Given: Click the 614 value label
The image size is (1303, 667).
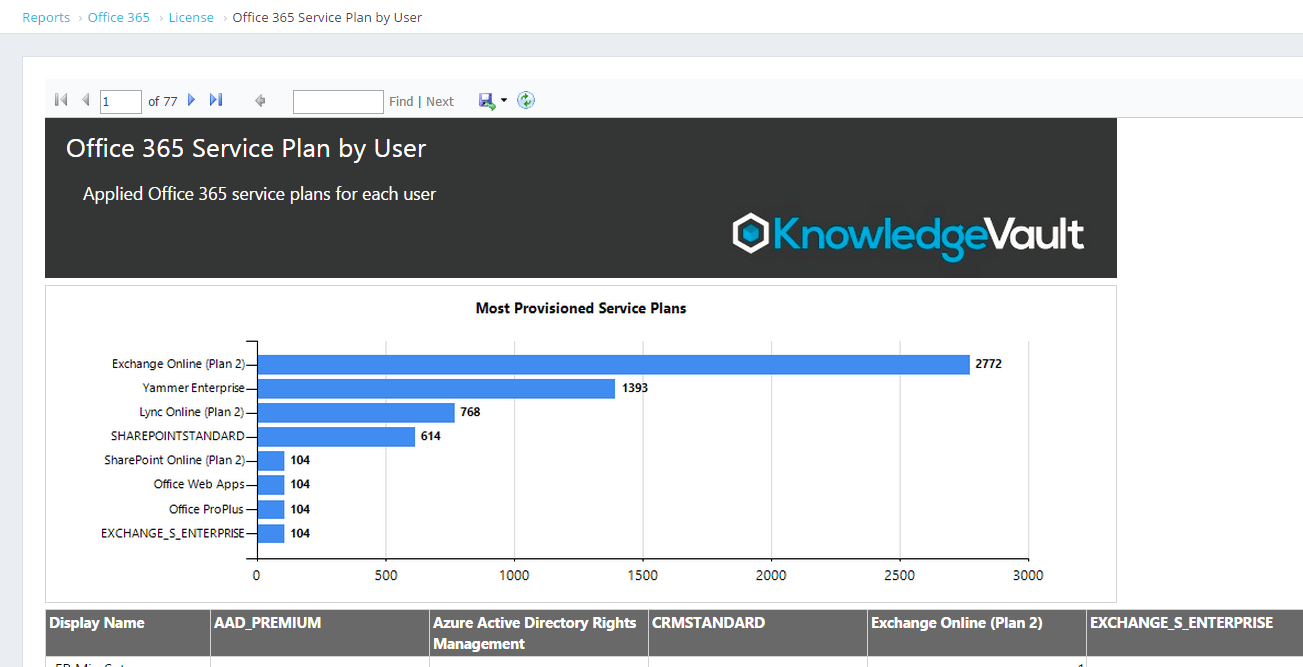Looking at the screenshot, I should pos(430,436).
